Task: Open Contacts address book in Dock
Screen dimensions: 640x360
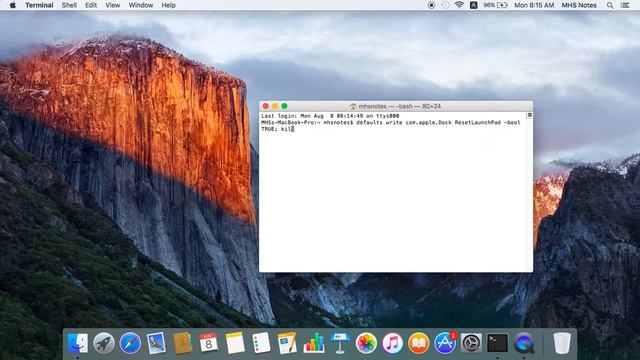Action: pos(182,343)
